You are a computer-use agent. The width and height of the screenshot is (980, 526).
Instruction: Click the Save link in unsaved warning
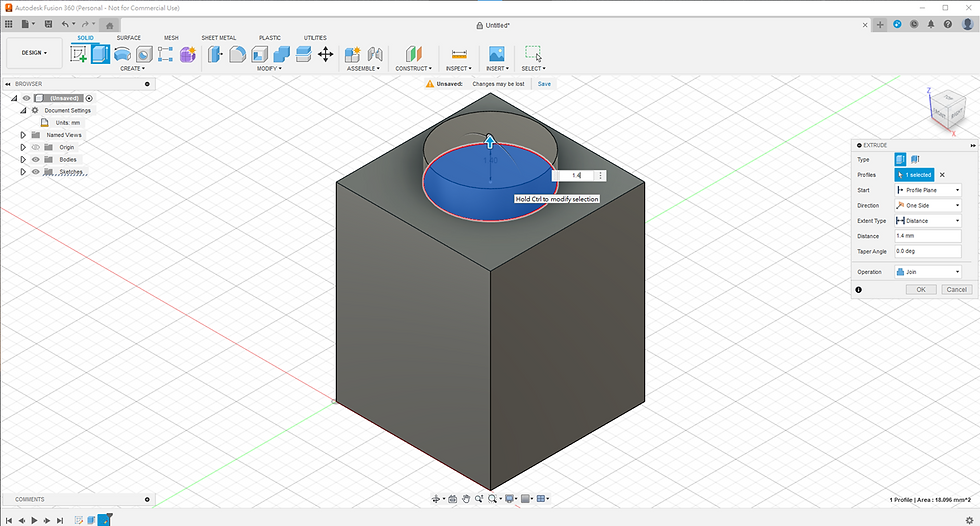(x=544, y=84)
